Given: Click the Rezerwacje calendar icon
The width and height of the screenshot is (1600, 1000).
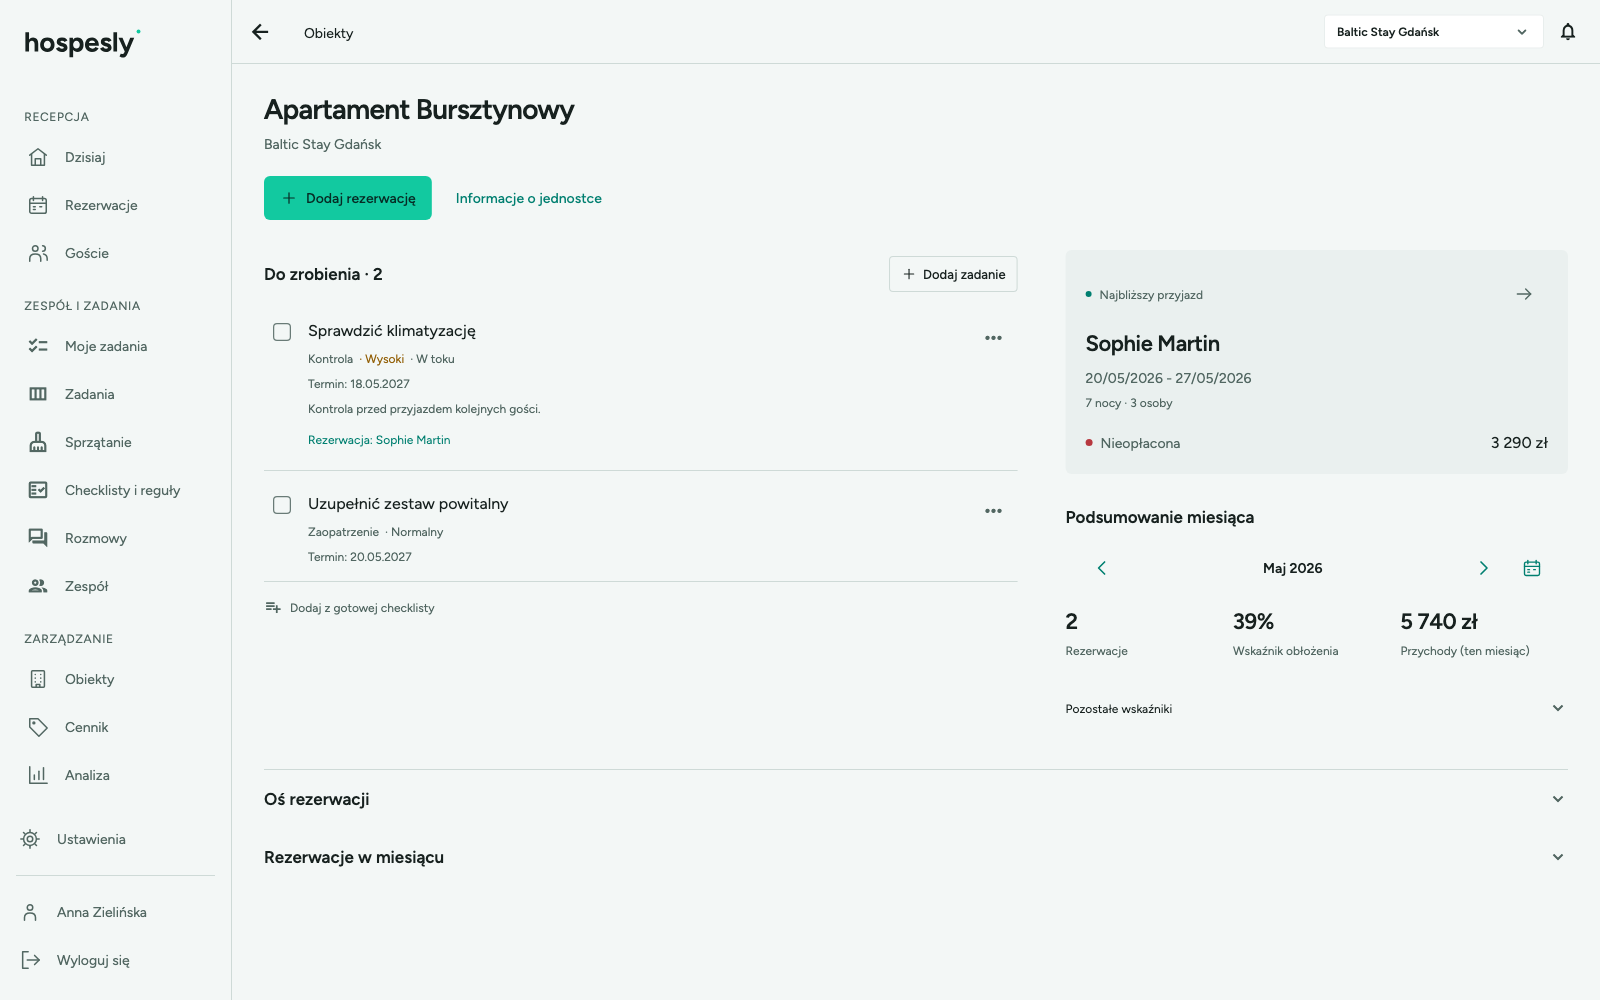Looking at the screenshot, I should [38, 205].
